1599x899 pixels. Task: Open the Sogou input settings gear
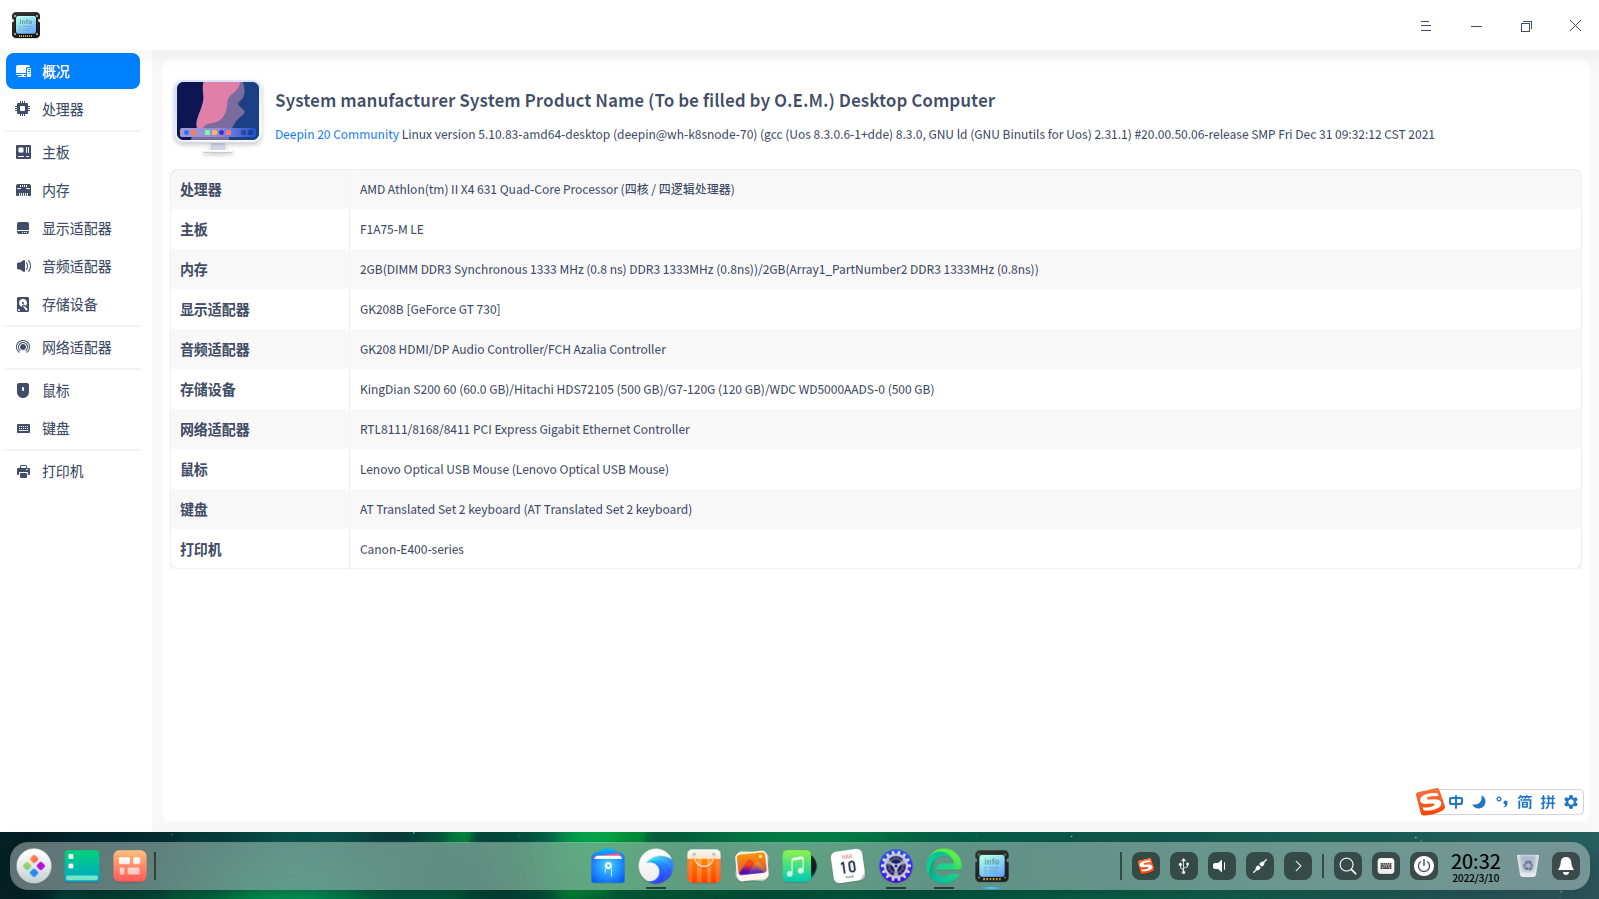click(x=1571, y=802)
